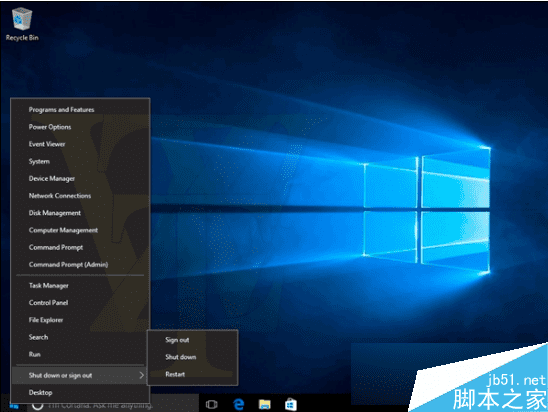Launch Command Prompt (non-admin)
The image size is (548, 412).
pos(81,247)
